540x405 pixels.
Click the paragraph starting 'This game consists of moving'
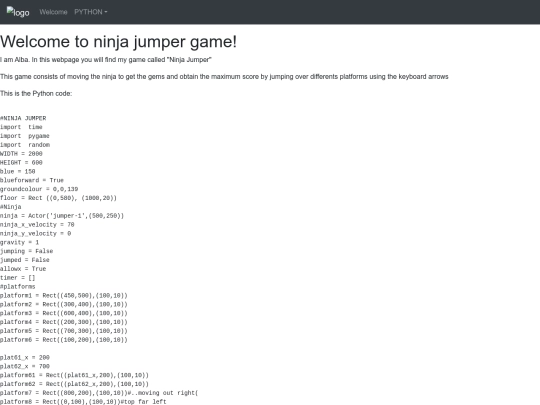pyautogui.click(x=224, y=76)
